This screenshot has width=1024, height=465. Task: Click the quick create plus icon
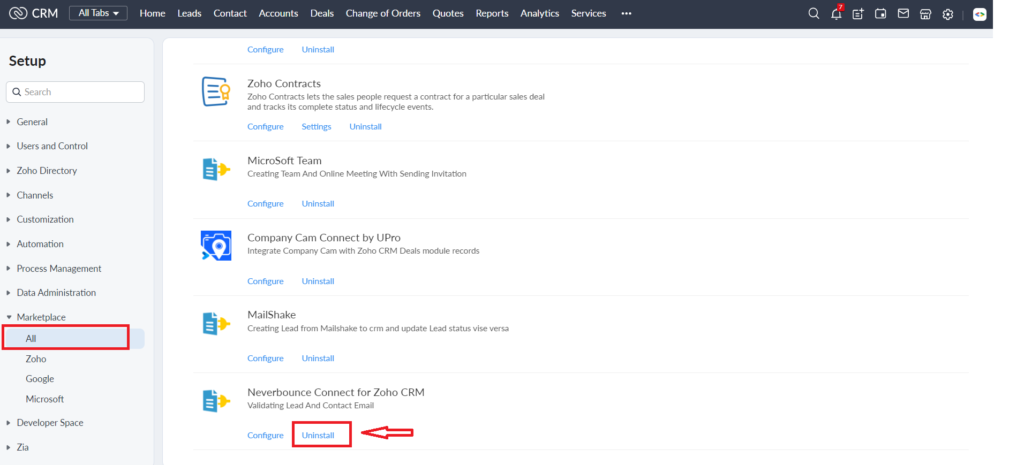[x=858, y=14]
